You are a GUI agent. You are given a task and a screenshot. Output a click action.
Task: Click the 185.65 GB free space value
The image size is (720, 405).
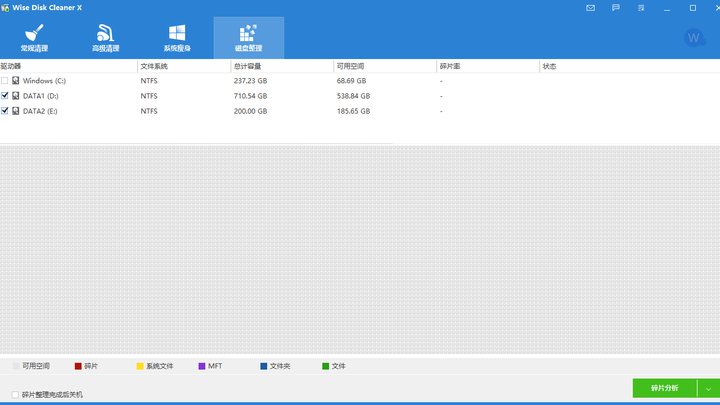coord(353,111)
